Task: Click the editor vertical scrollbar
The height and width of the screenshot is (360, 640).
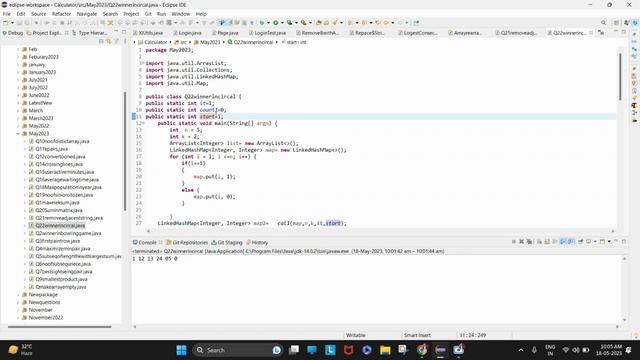Action: pyautogui.click(x=620, y=76)
